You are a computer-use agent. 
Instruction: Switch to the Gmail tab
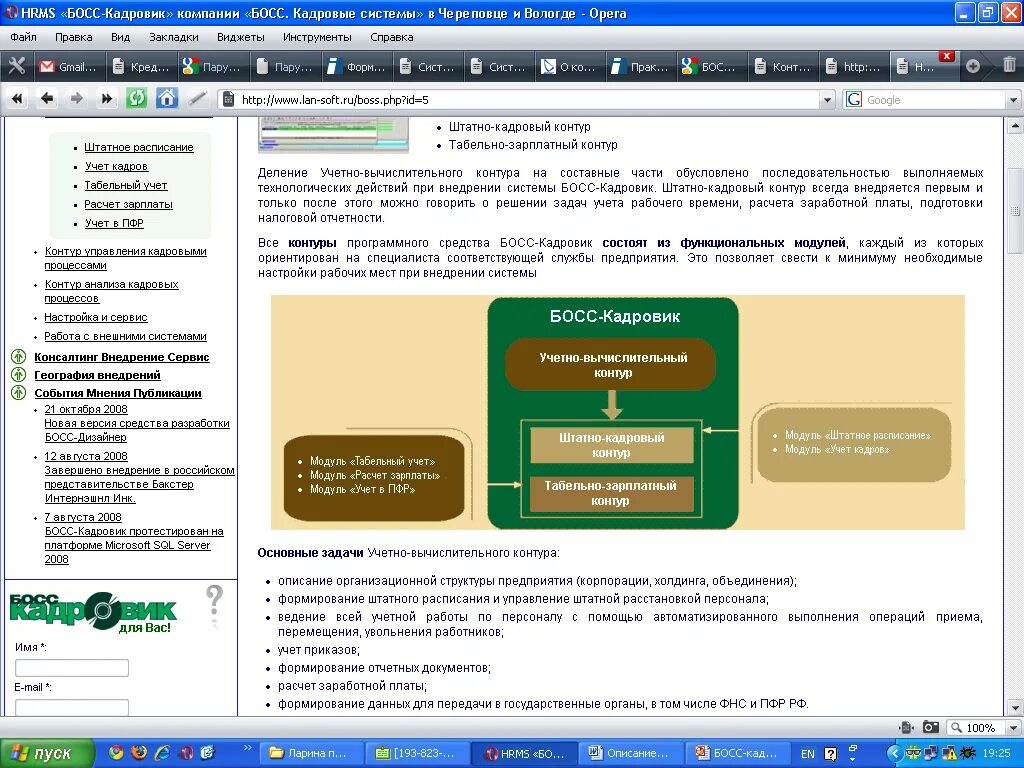(69, 67)
